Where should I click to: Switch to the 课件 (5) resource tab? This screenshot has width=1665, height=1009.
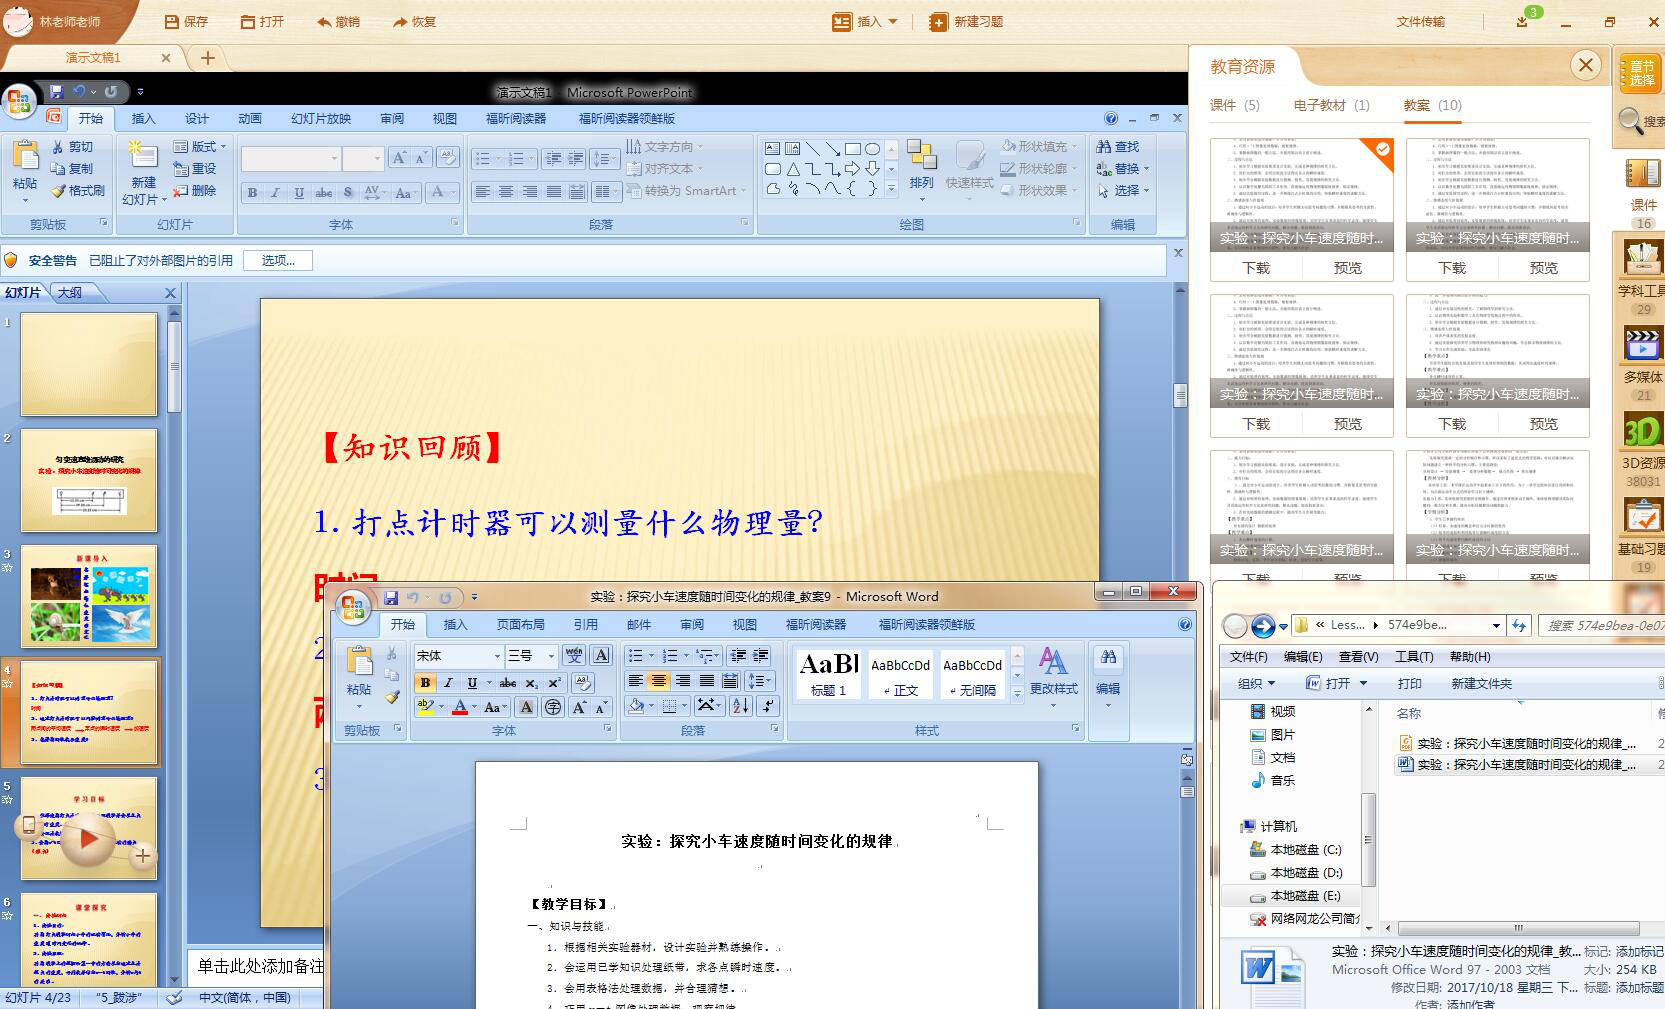click(x=1234, y=105)
